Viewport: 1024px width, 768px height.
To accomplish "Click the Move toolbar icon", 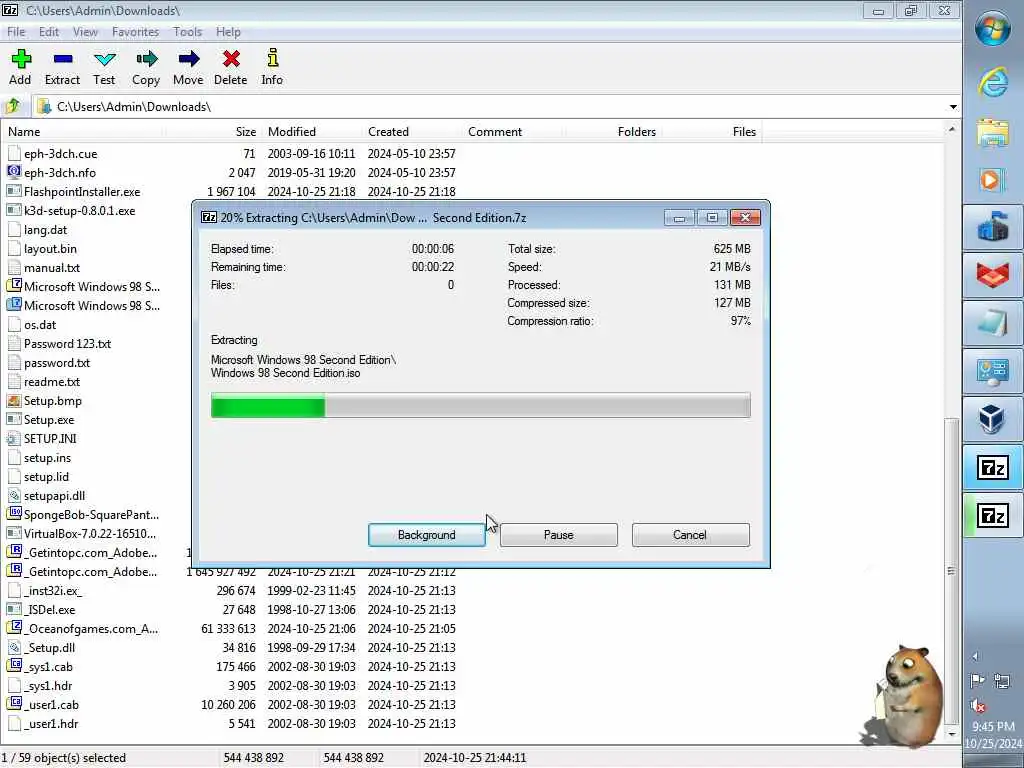I will coord(189,60).
